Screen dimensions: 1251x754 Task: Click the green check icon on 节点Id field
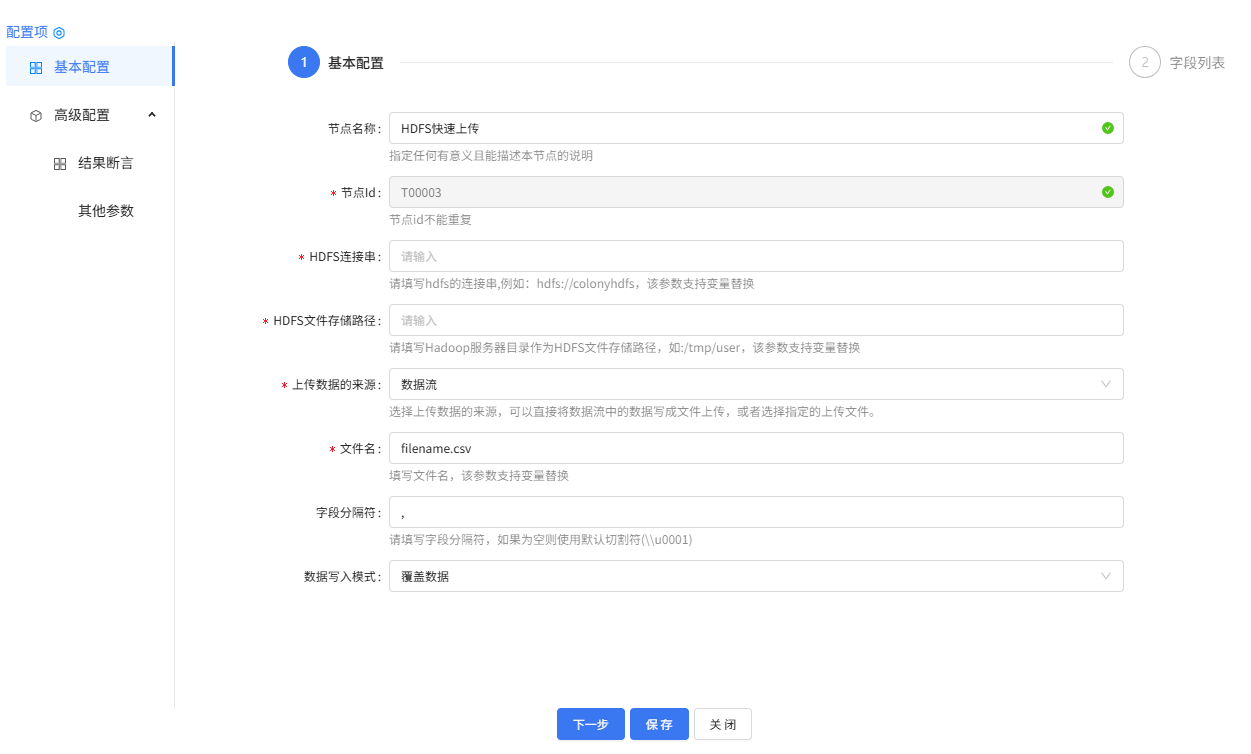click(x=1107, y=191)
